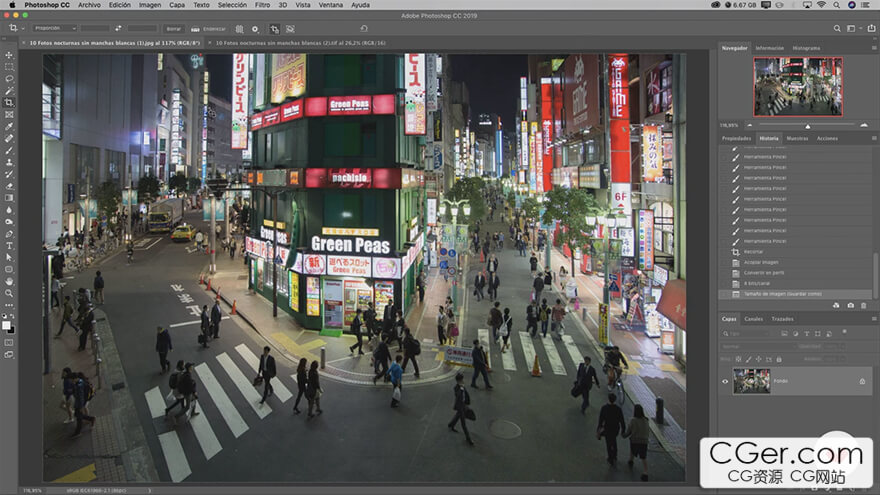Switch to the Canales tab

753,319
